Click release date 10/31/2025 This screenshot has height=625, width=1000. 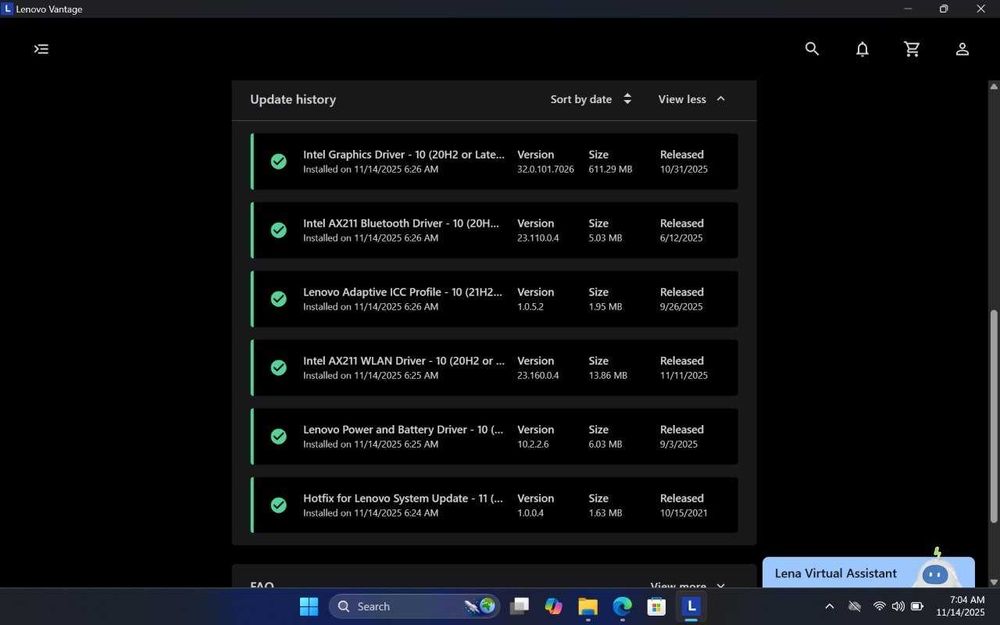tap(684, 169)
